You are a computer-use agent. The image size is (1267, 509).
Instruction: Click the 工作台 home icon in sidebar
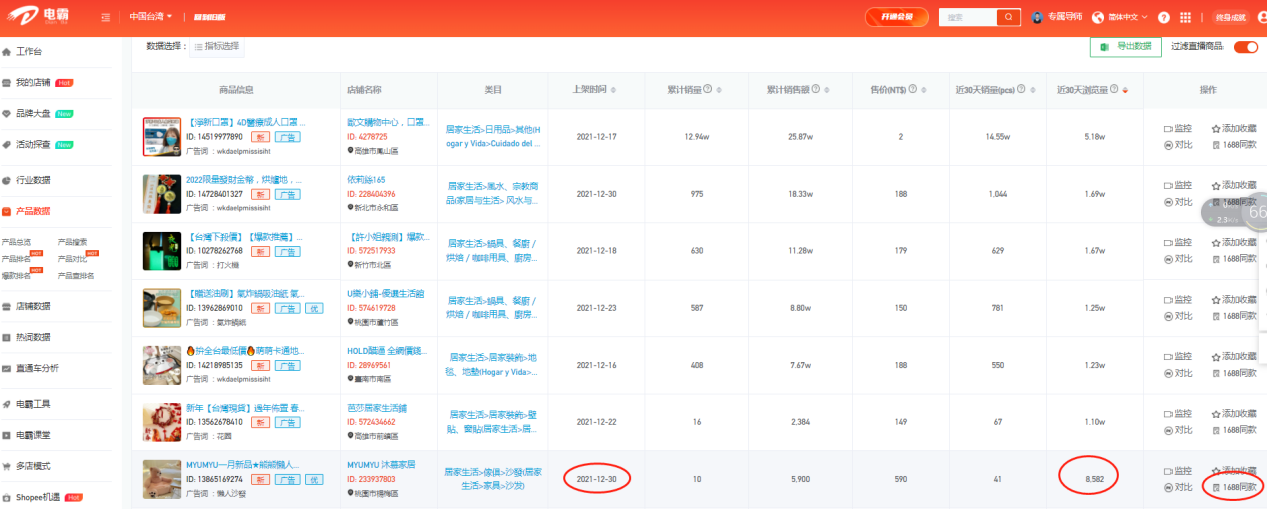click(x=7, y=52)
